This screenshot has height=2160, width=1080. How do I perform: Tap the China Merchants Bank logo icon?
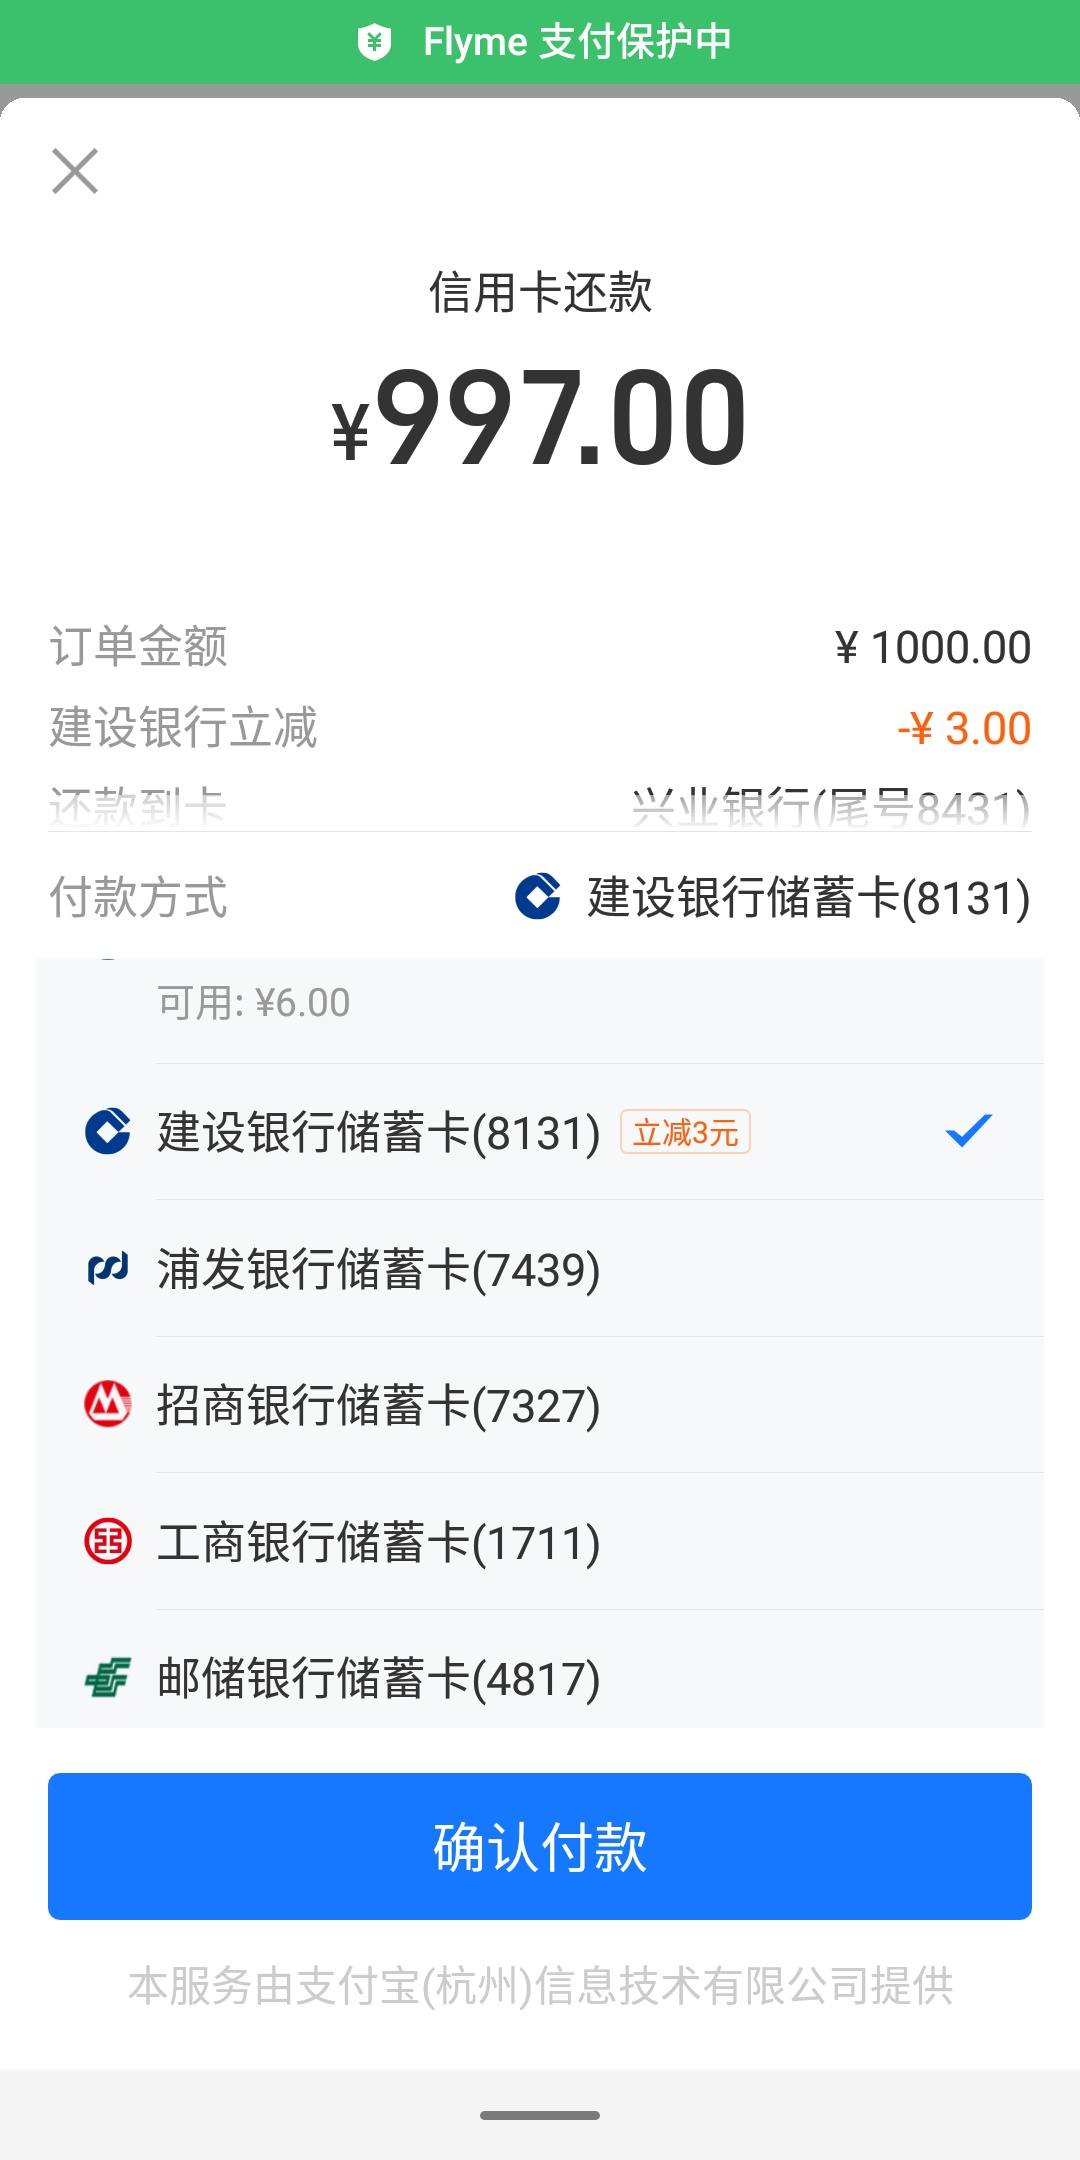click(x=108, y=1405)
